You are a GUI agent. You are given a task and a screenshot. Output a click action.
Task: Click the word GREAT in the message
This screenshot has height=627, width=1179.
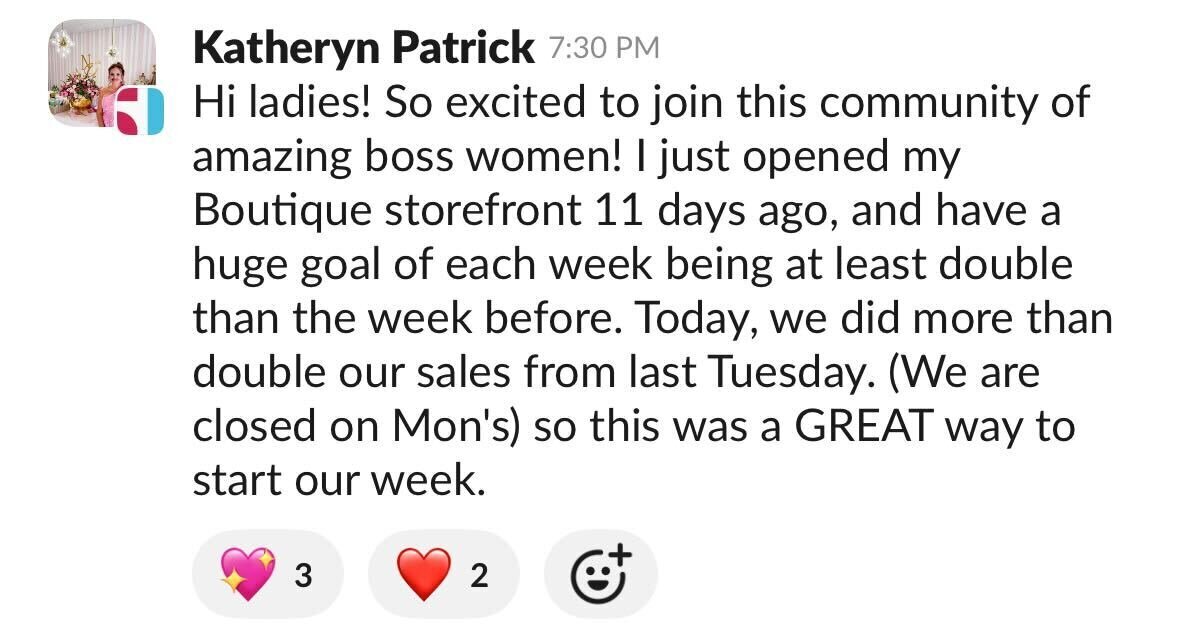[x=863, y=426]
